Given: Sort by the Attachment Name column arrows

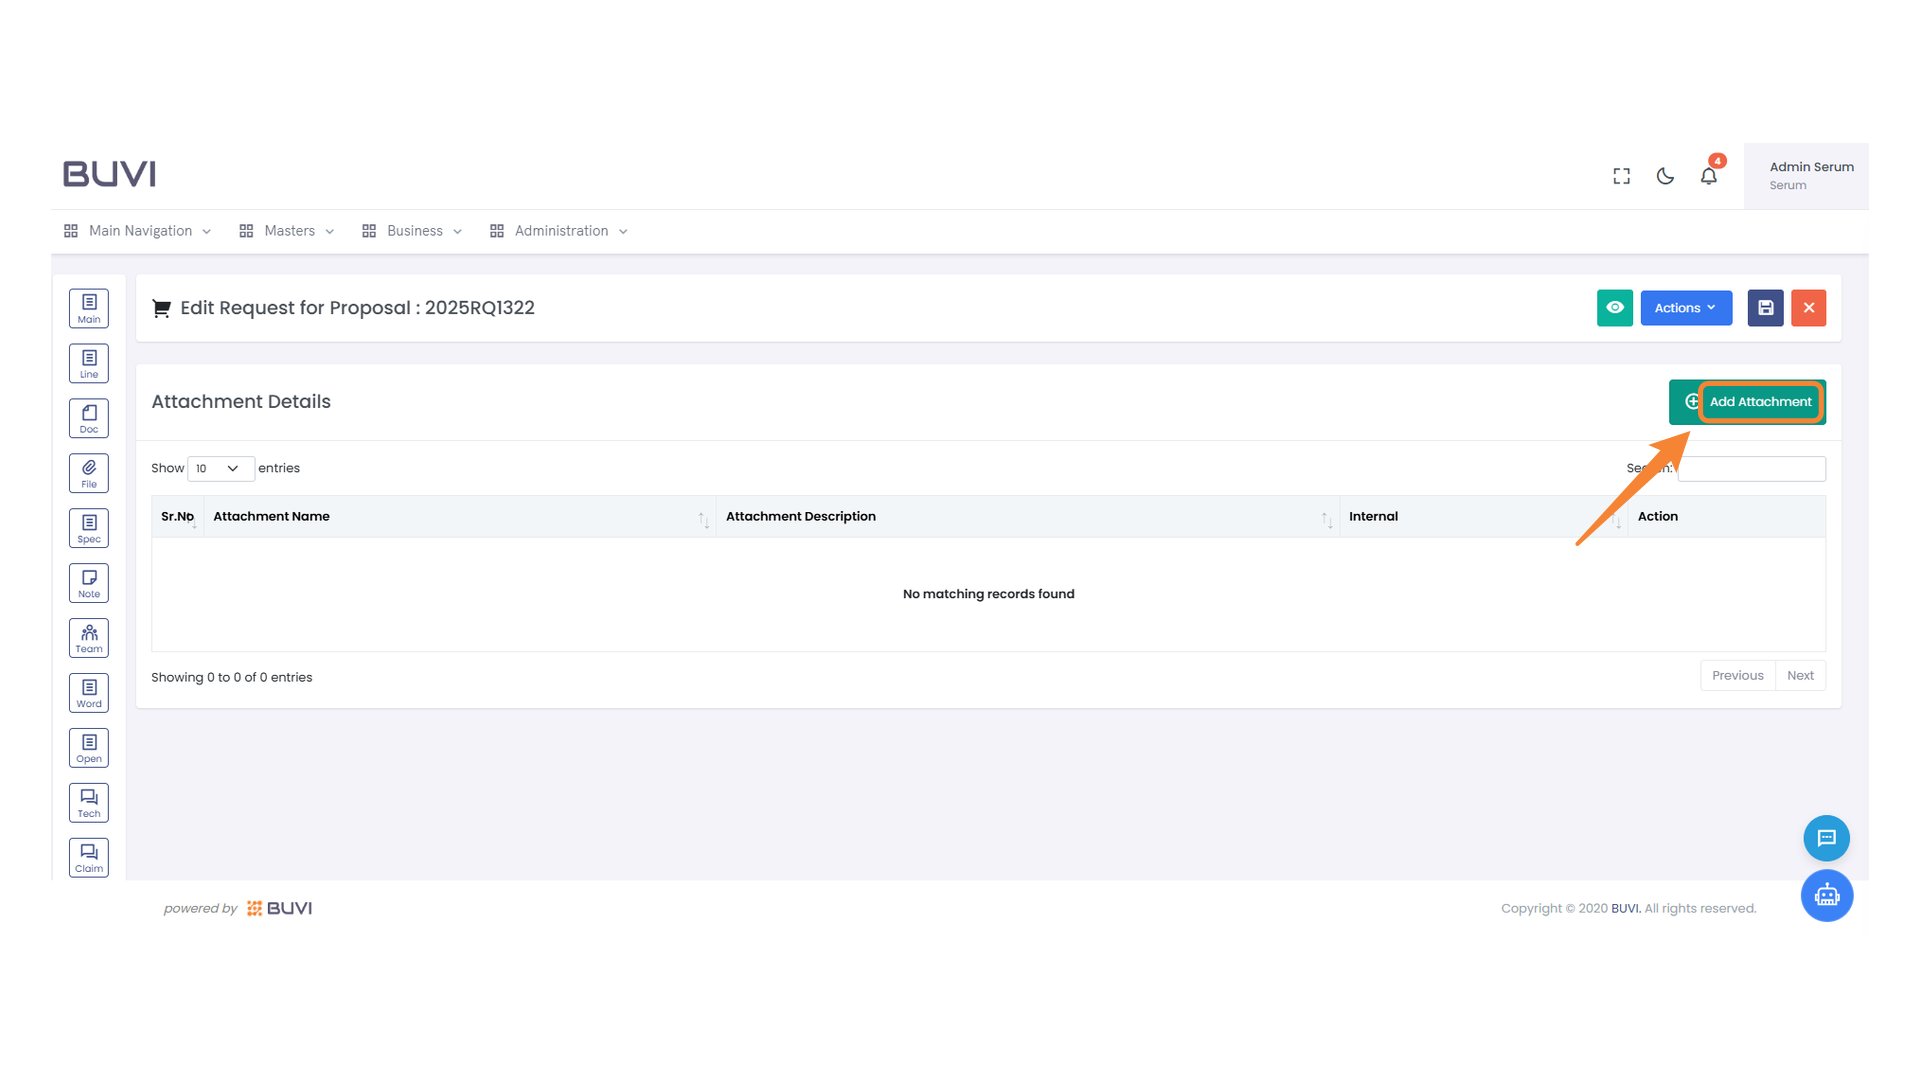Looking at the screenshot, I should [703, 520].
